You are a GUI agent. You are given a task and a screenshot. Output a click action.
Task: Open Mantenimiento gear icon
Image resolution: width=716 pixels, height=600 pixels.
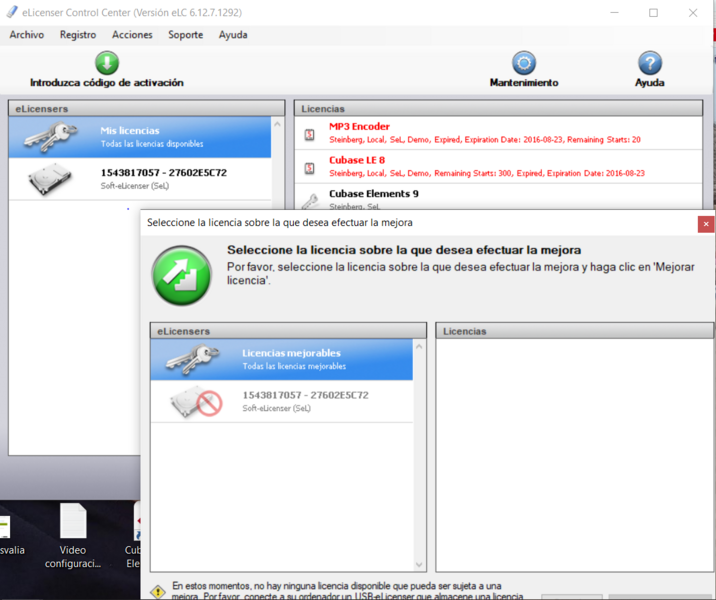pyautogui.click(x=524, y=63)
